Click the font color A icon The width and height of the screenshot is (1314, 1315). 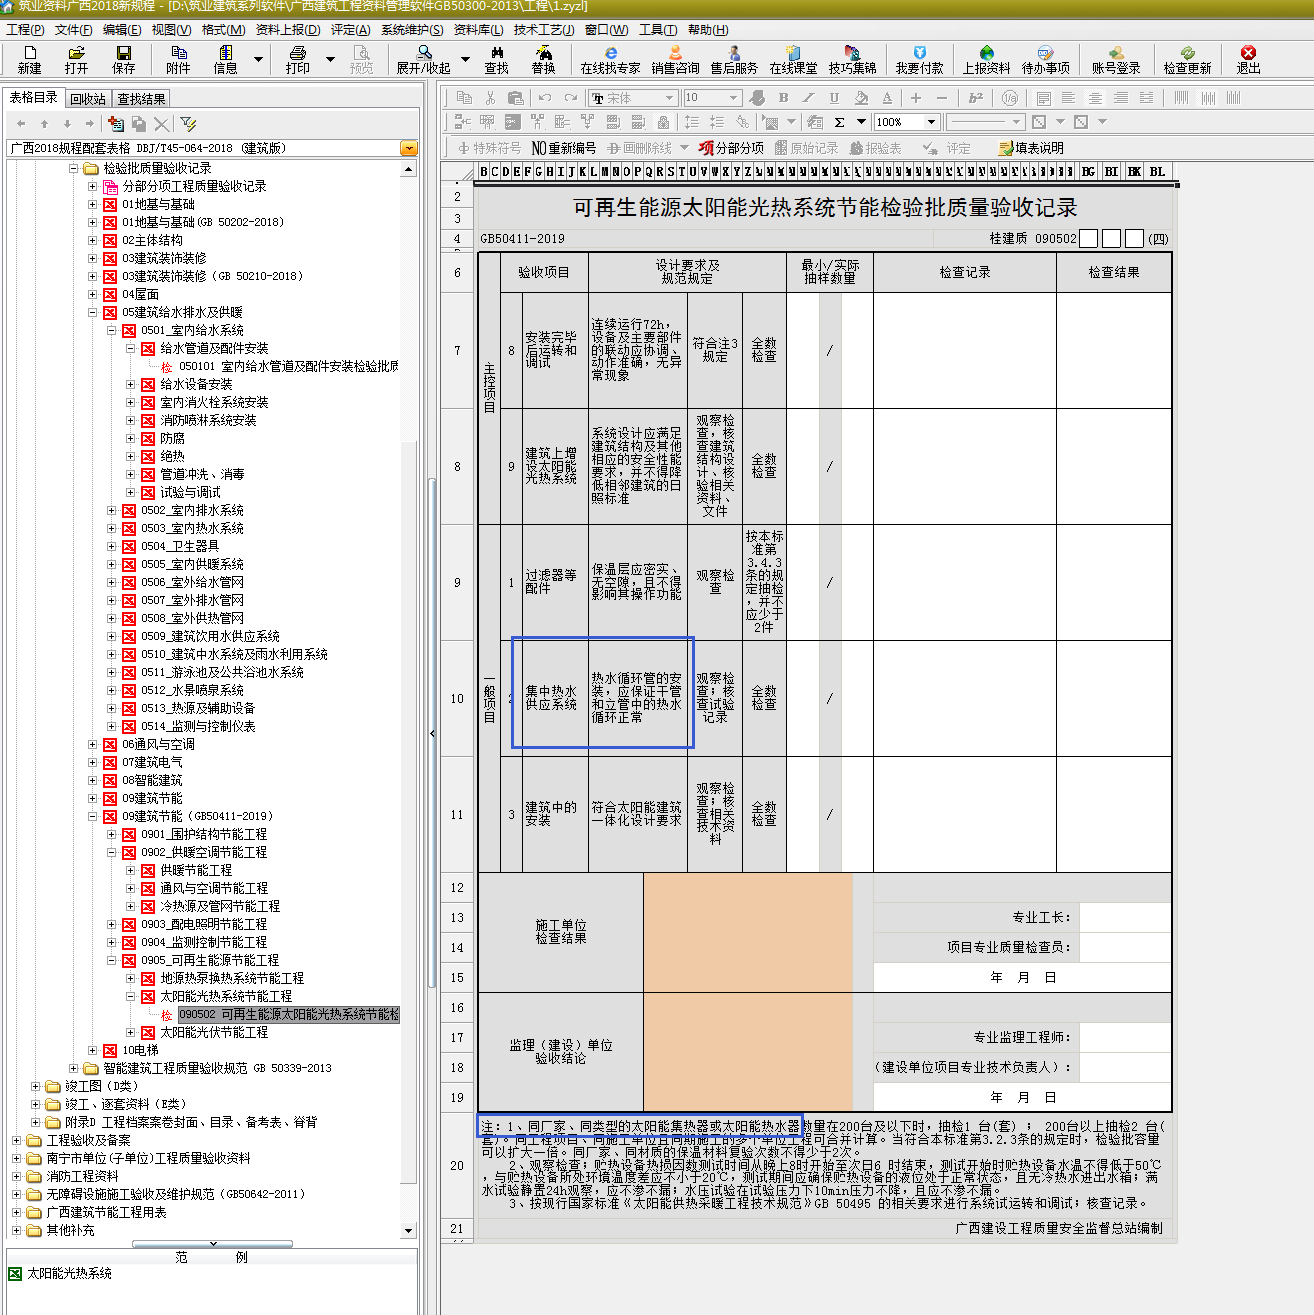tap(887, 98)
